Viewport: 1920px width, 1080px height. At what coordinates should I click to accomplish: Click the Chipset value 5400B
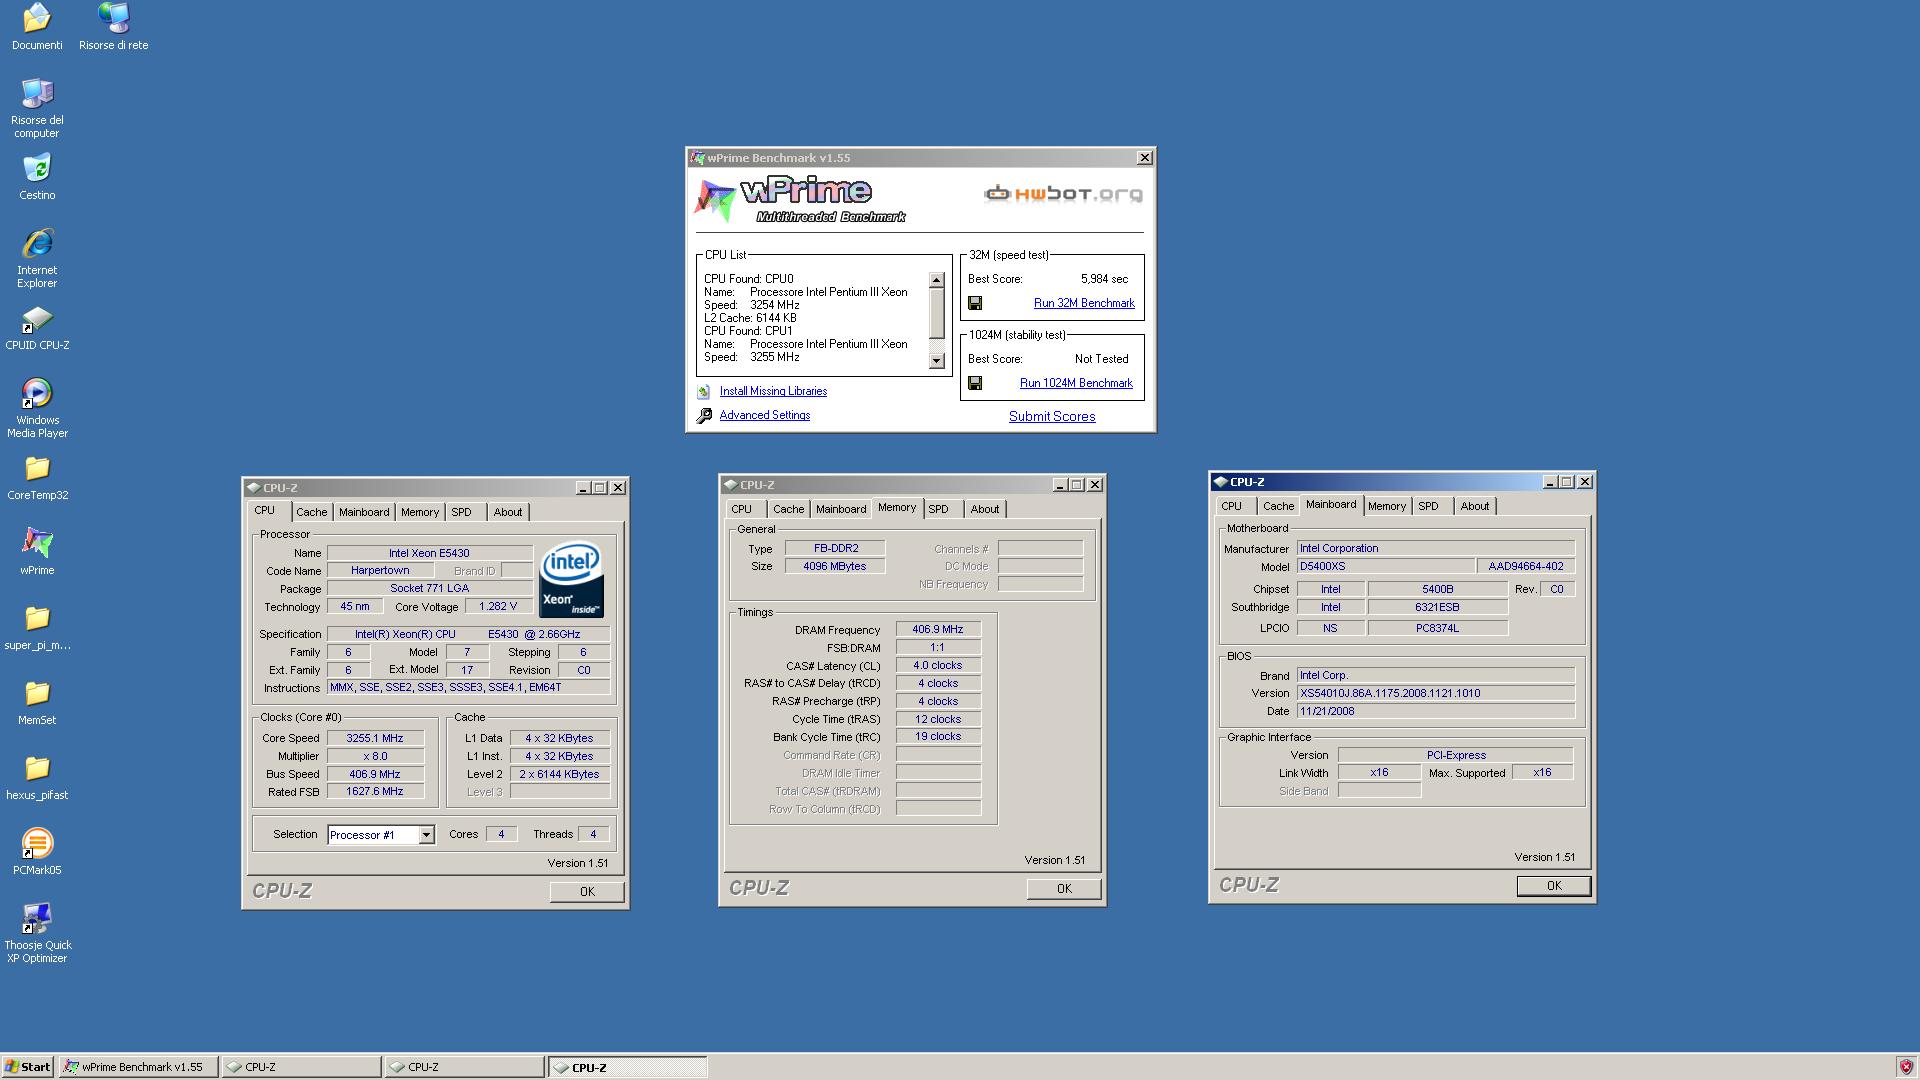pos(1438,589)
